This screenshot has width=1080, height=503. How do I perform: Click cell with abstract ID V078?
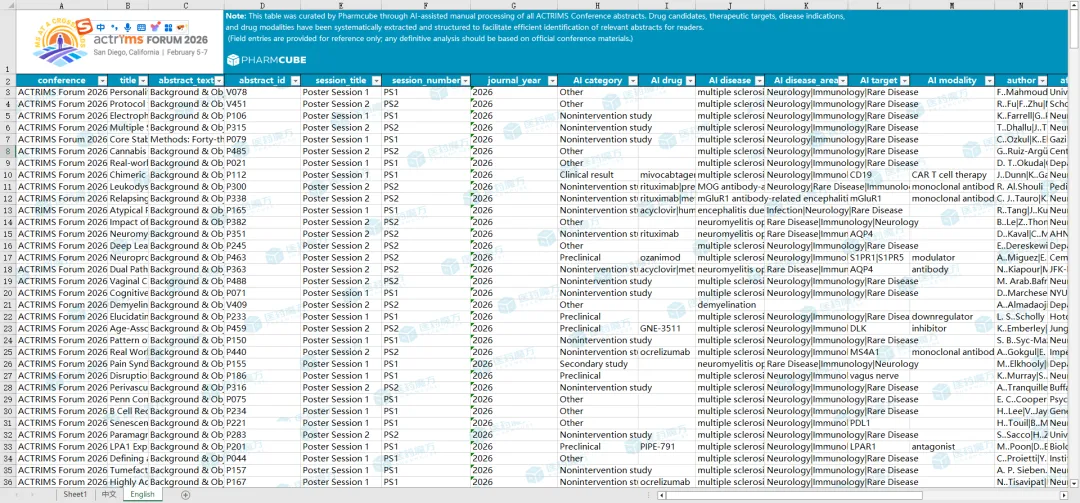pos(262,92)
